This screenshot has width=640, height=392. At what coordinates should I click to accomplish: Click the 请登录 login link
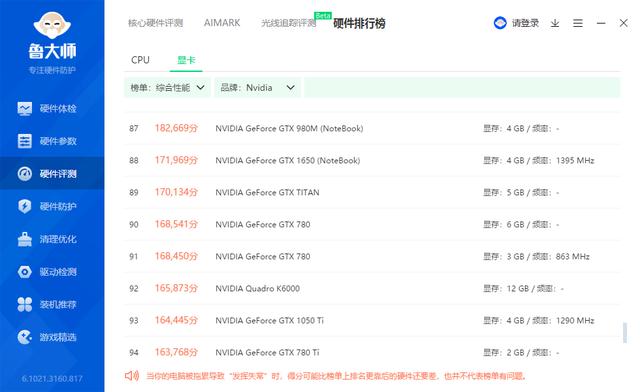pos(525,23)
